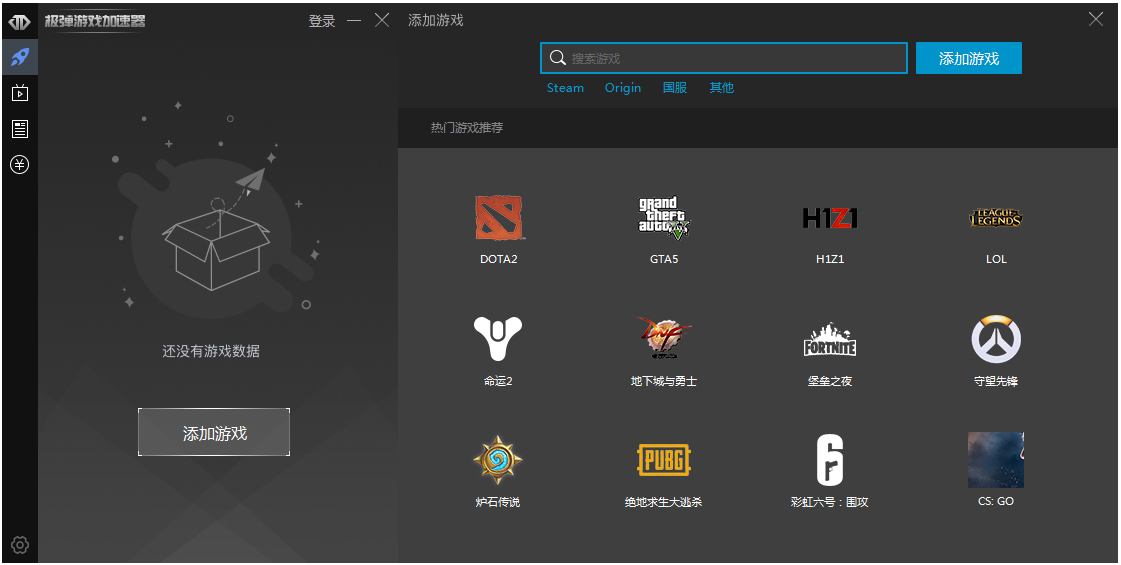This screenshot has height=565, width=1121.
Task: Close the 添加游戏 dialog
Action: point(1096,19)
